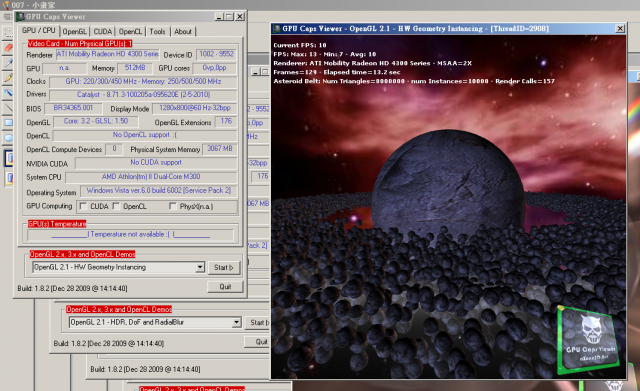Go to the Tools tab
The height and width of the screenshot is (391, 640).
point(158,31)
